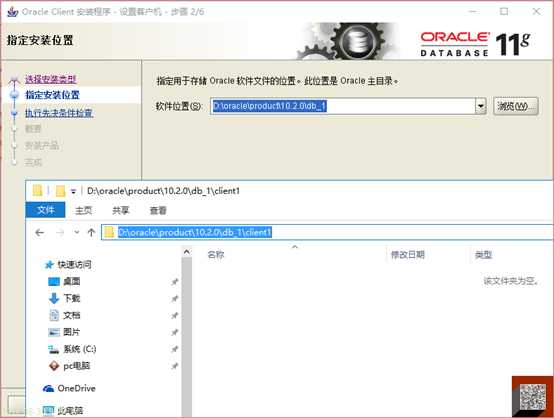Click the folder icon in address bar
554x418 pixels.
click(x=109, y=232)
